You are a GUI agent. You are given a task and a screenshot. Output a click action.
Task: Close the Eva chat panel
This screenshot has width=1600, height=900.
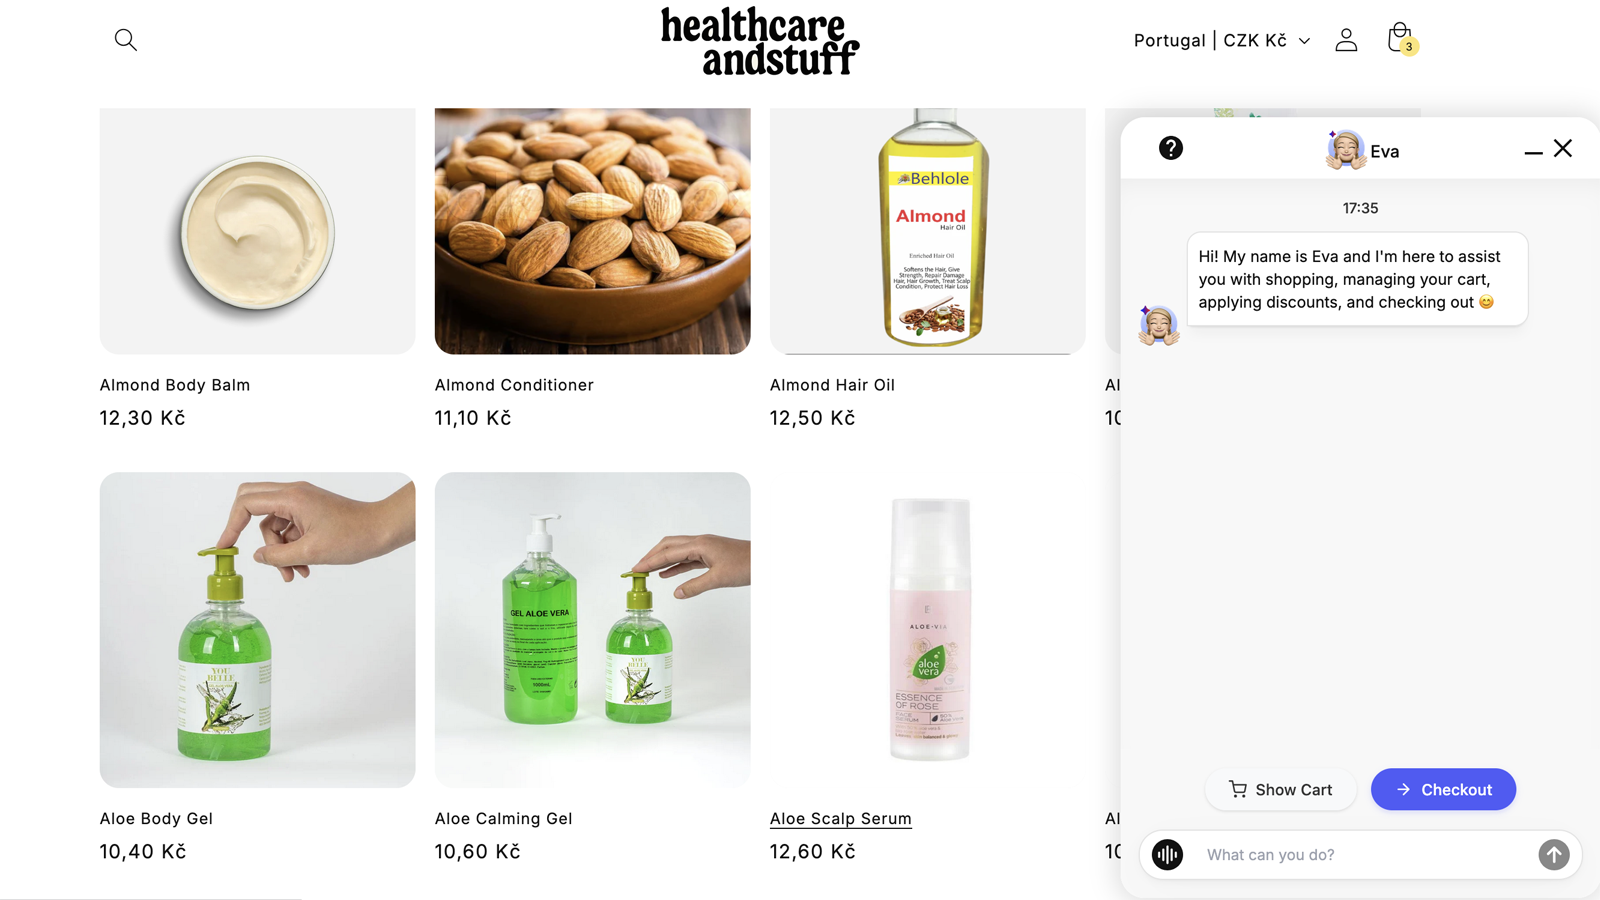(x=1563, y=148)
